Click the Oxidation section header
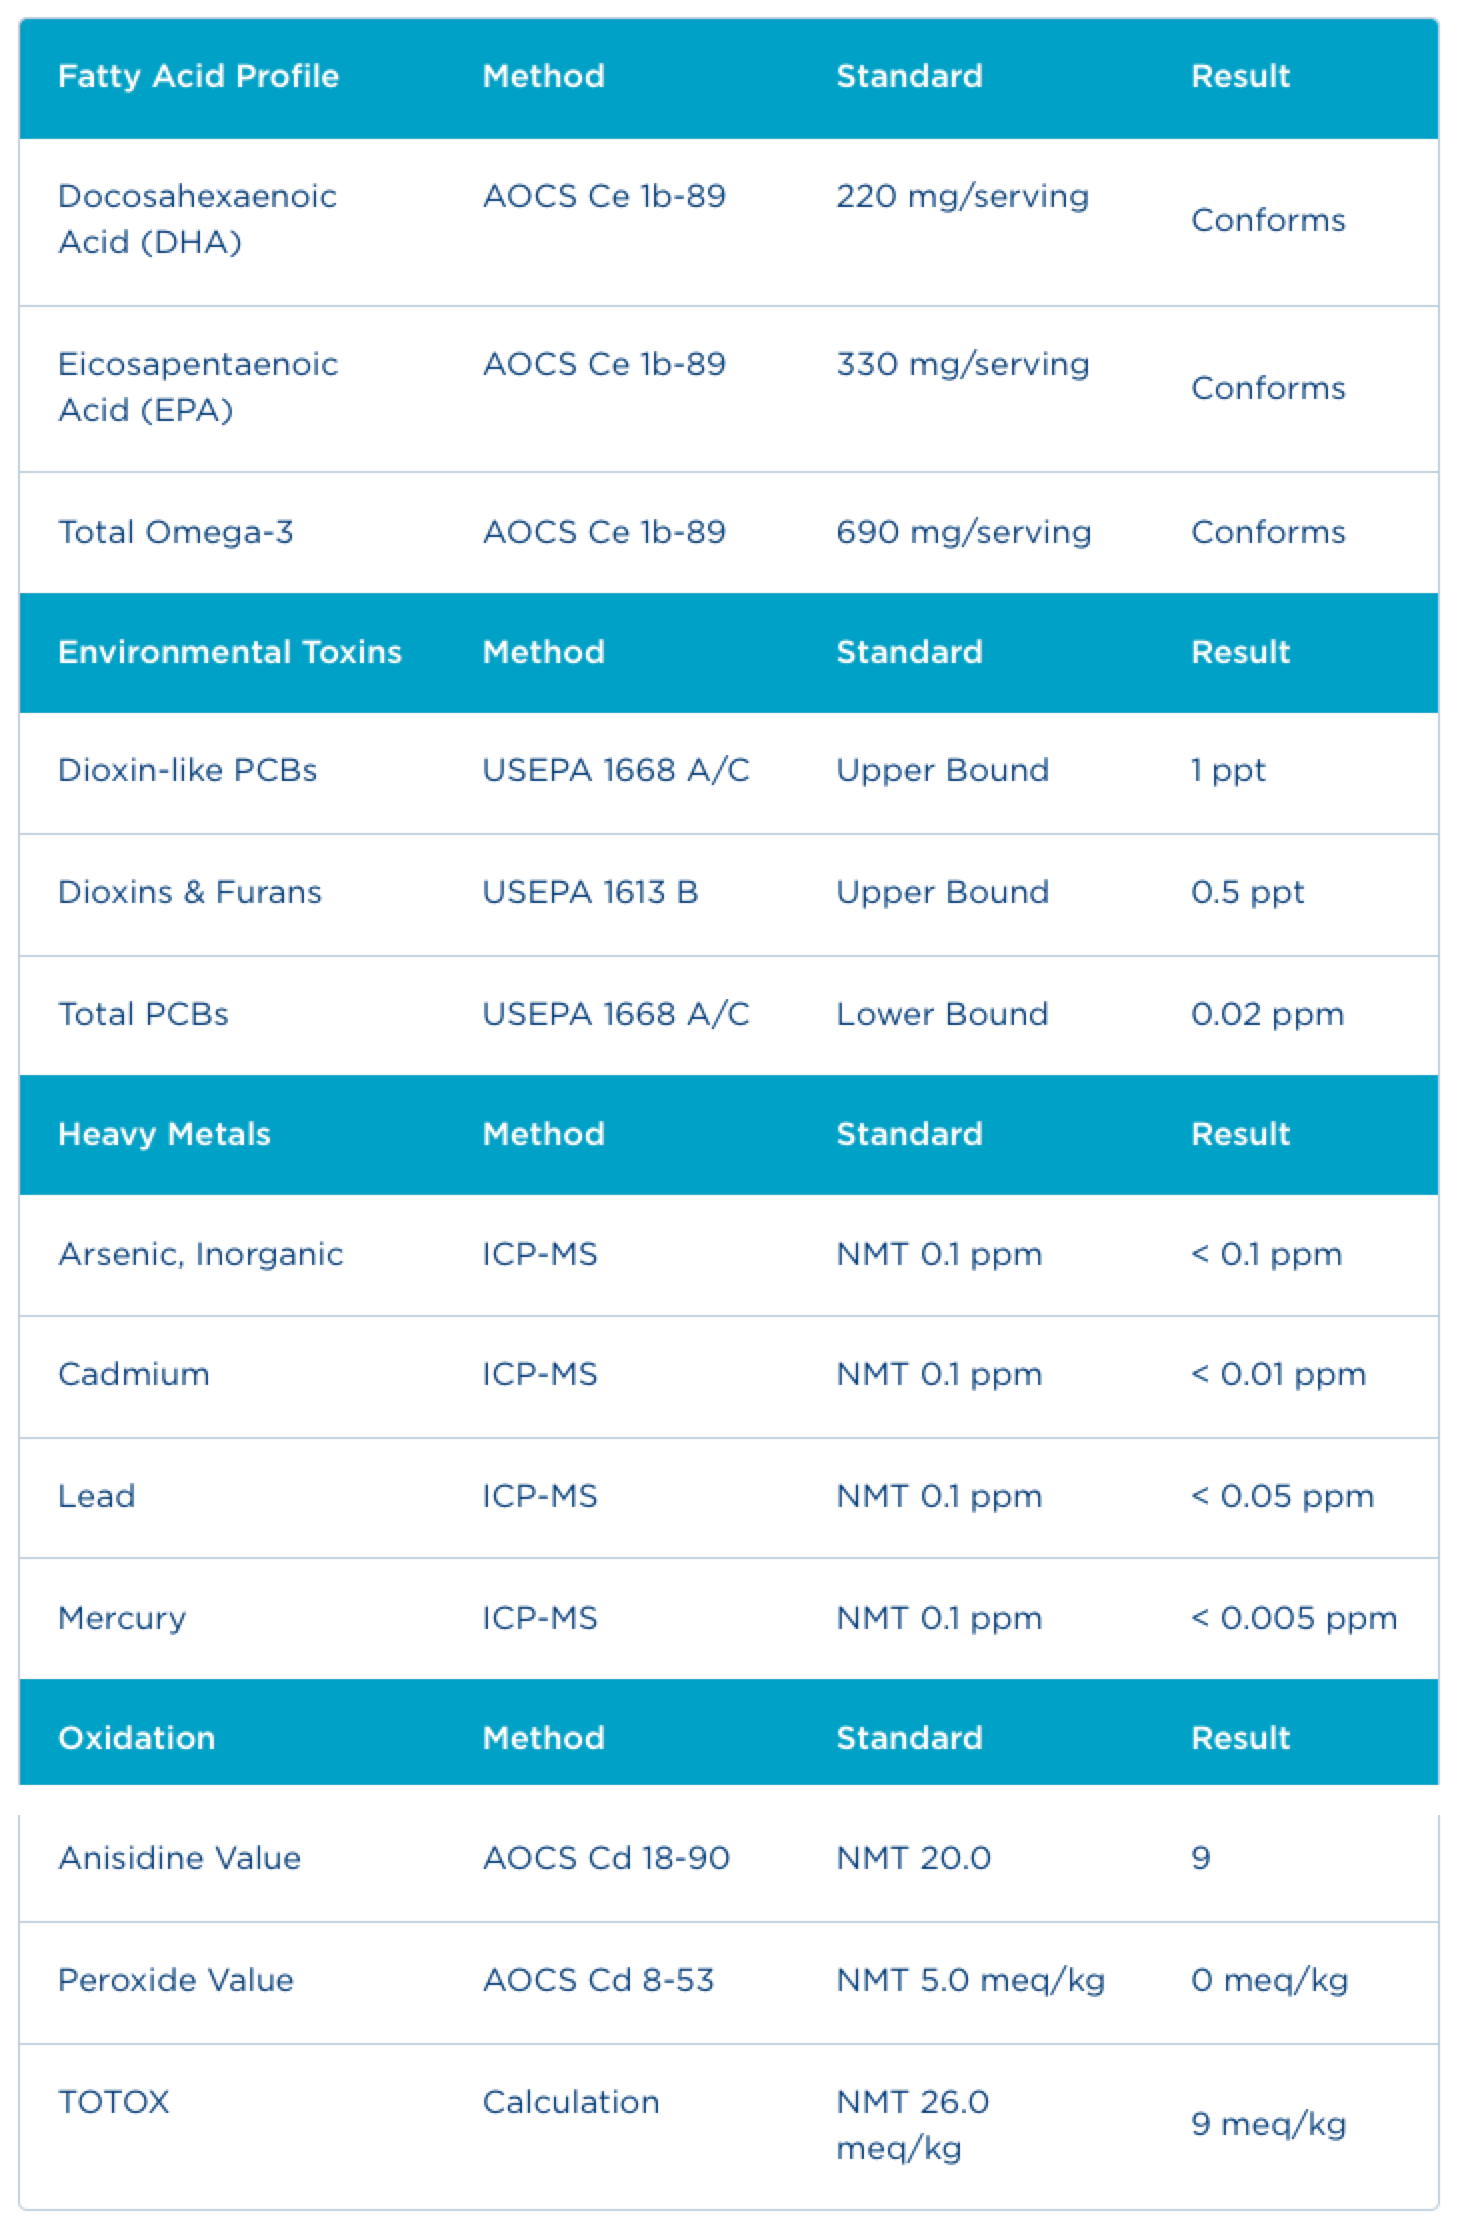The image size is (1460, 2229). point(137,1739)
